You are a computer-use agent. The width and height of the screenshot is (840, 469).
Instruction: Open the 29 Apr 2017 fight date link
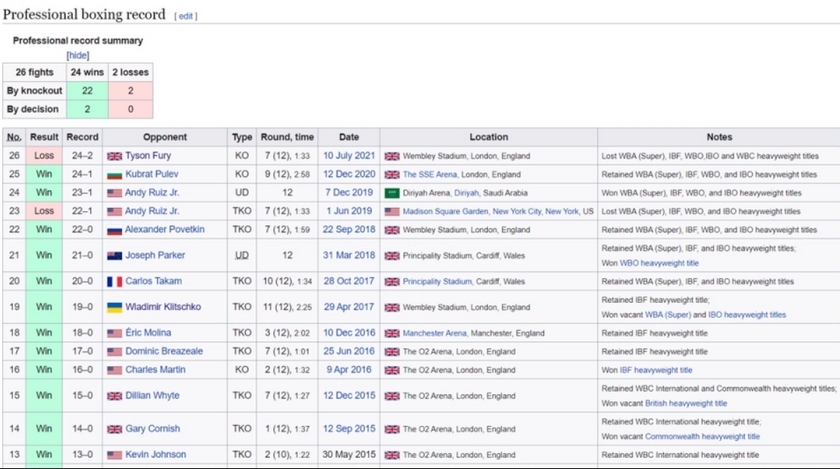coord(349,307)
